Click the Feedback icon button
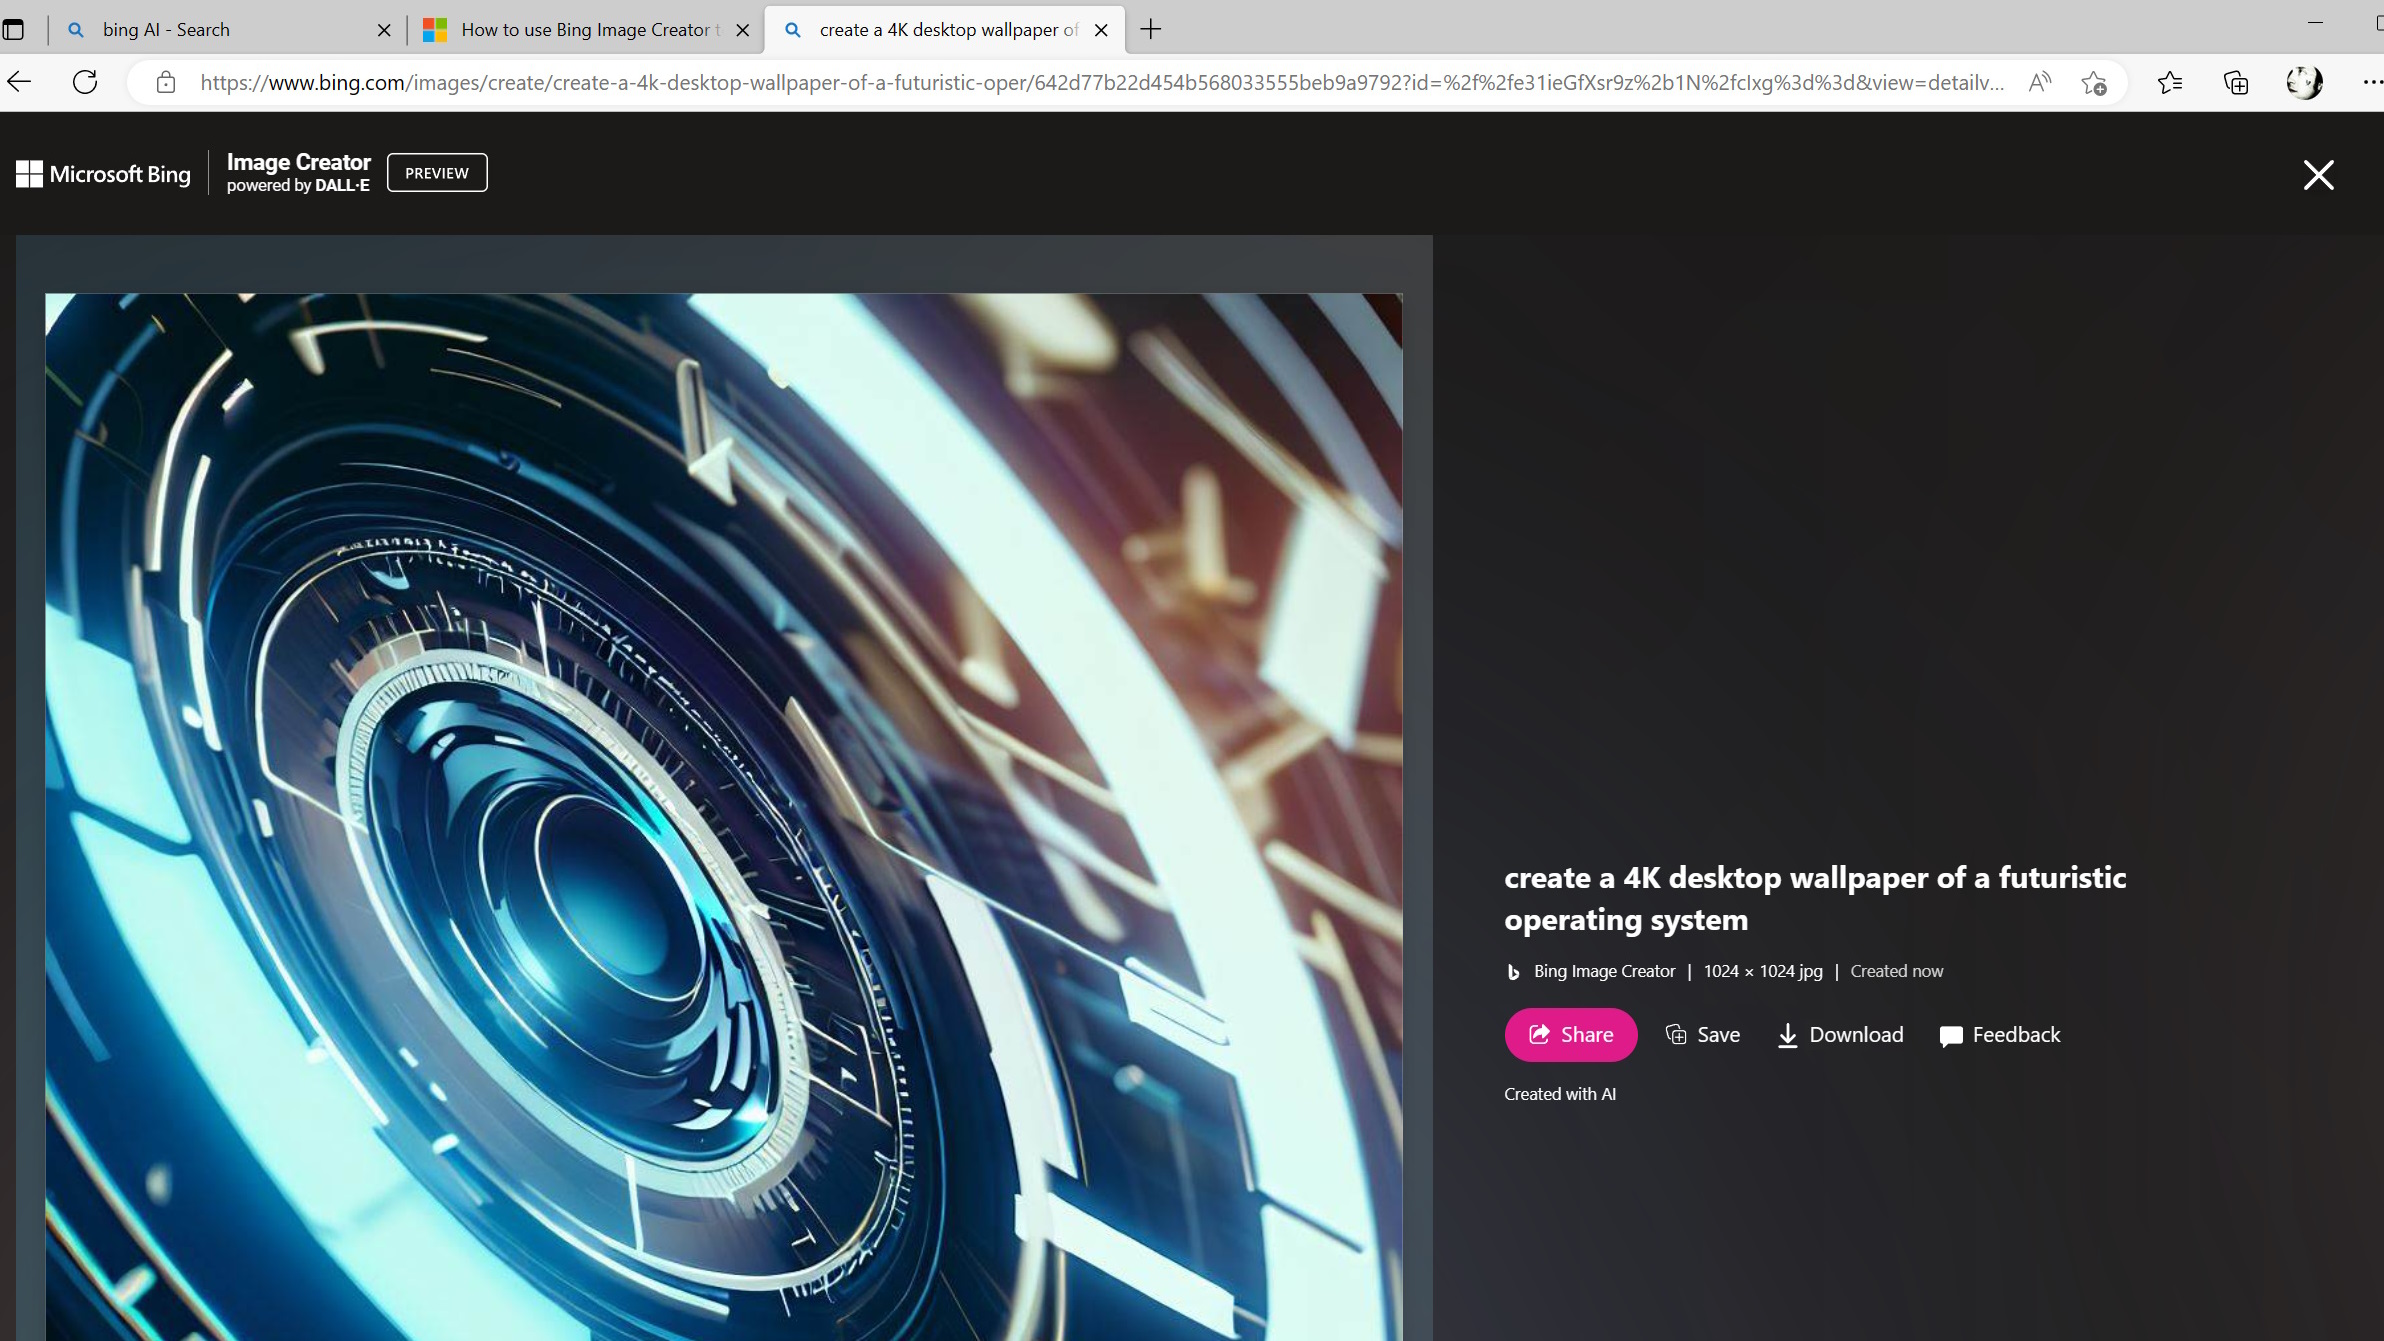This screenshot has width=2384, height=1341. (x=1952, y=1035)
